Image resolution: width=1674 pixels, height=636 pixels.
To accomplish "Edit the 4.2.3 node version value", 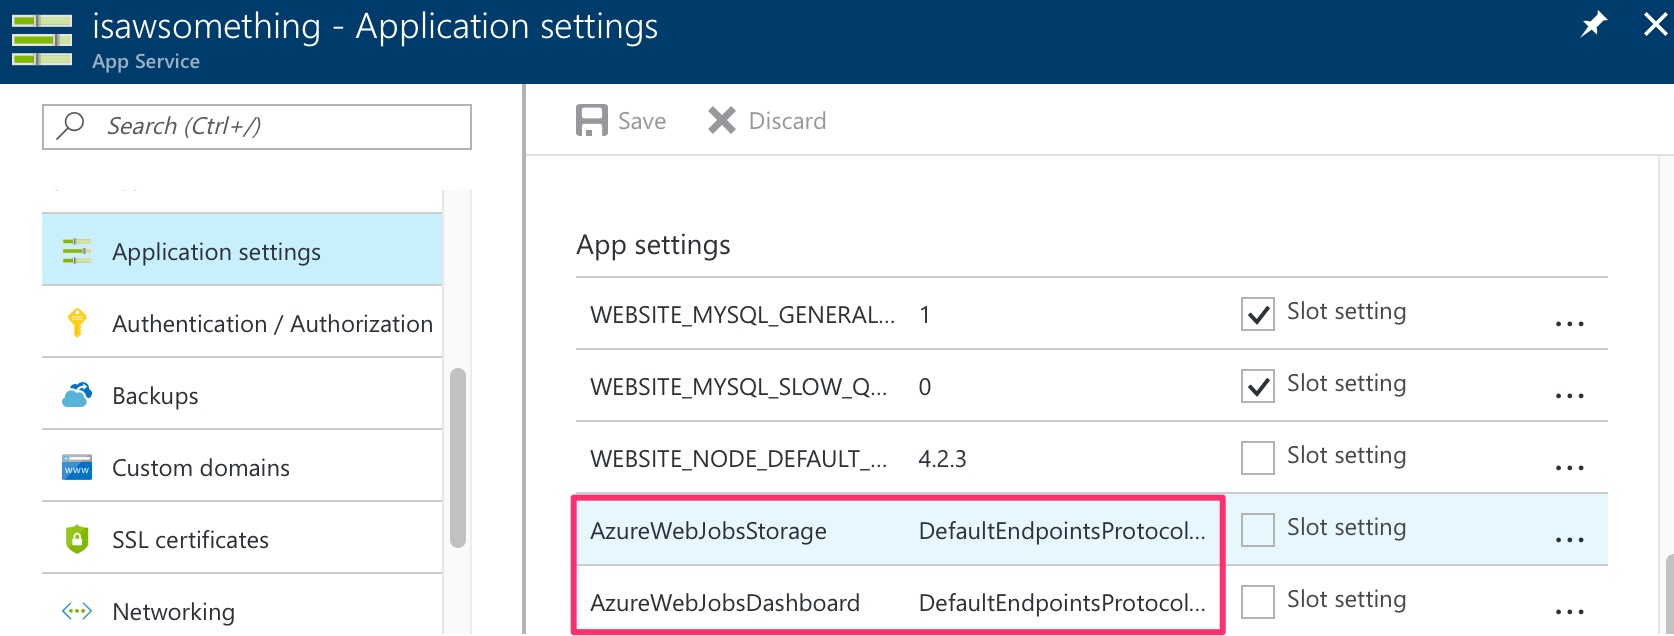I will [942, 459].
